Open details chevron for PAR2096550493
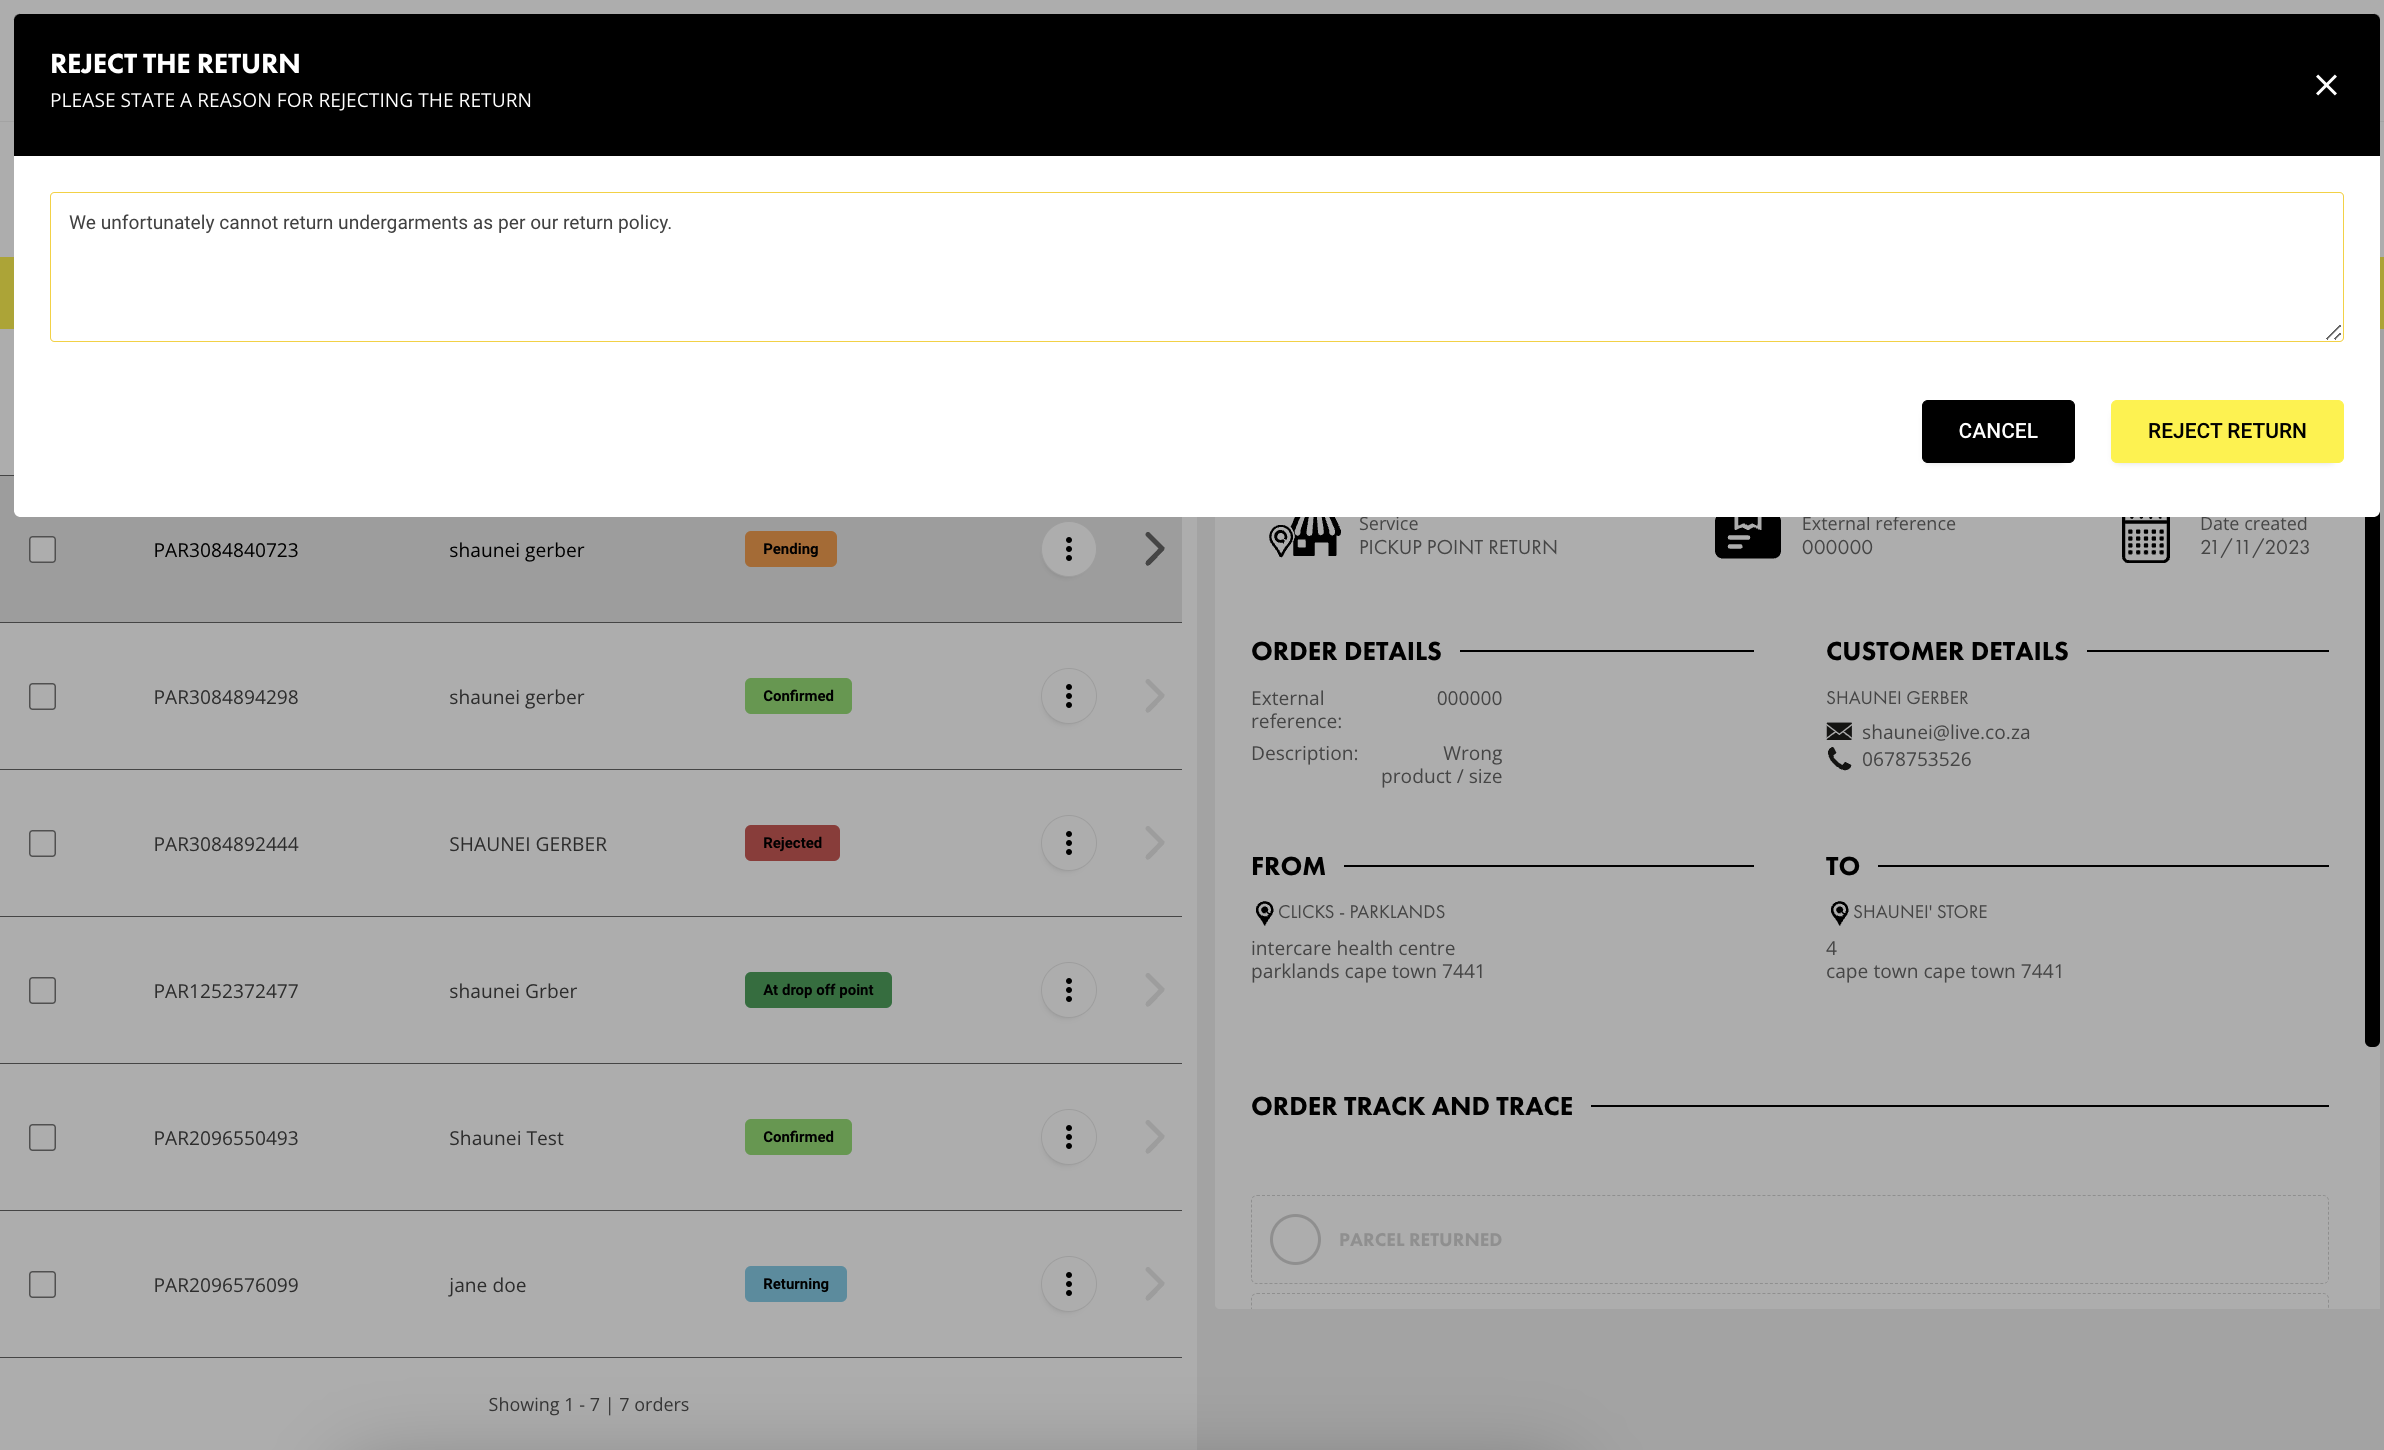Viewport: 2384px width, 1450px height. point(1154,1137)
